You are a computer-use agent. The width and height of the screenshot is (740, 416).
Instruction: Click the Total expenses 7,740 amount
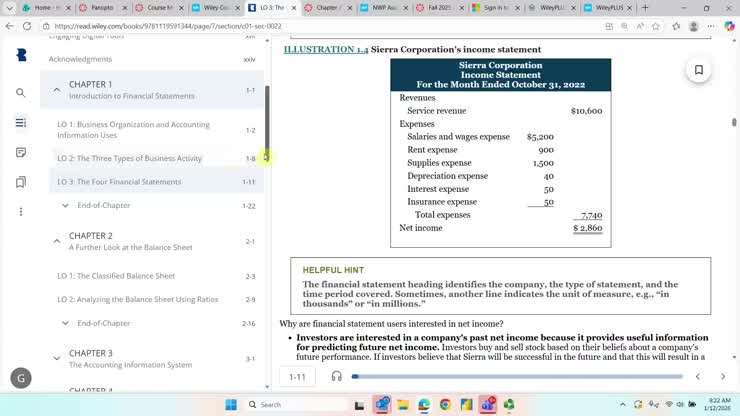click(591, 215)
